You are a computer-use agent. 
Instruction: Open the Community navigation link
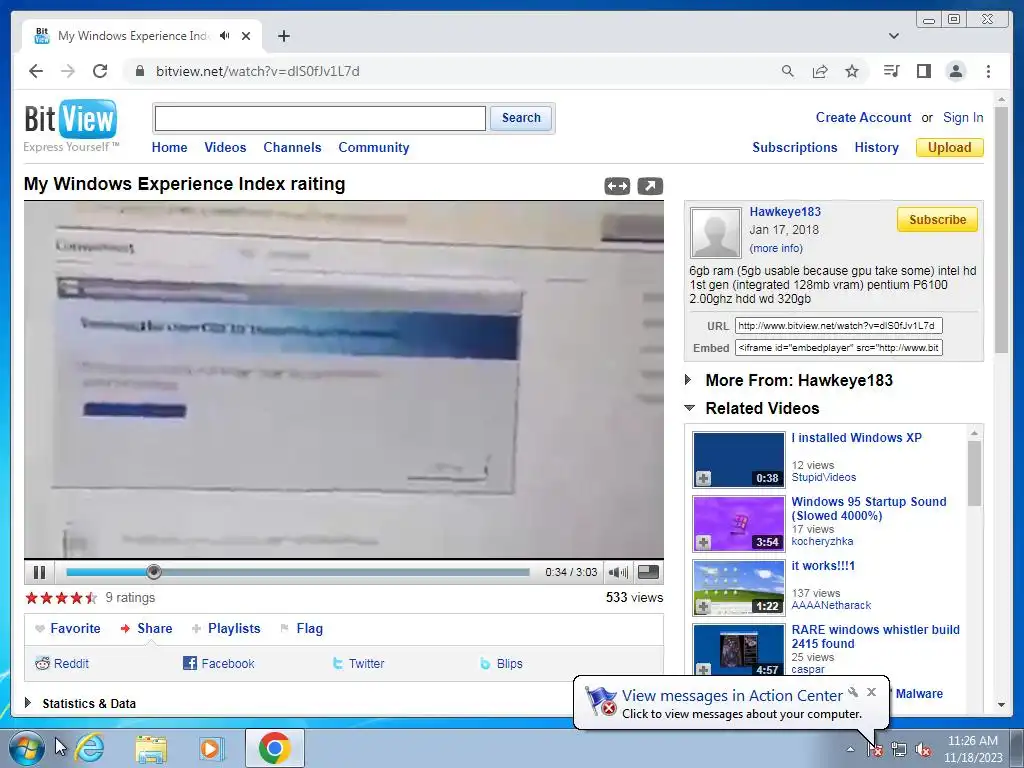(374, 148)
